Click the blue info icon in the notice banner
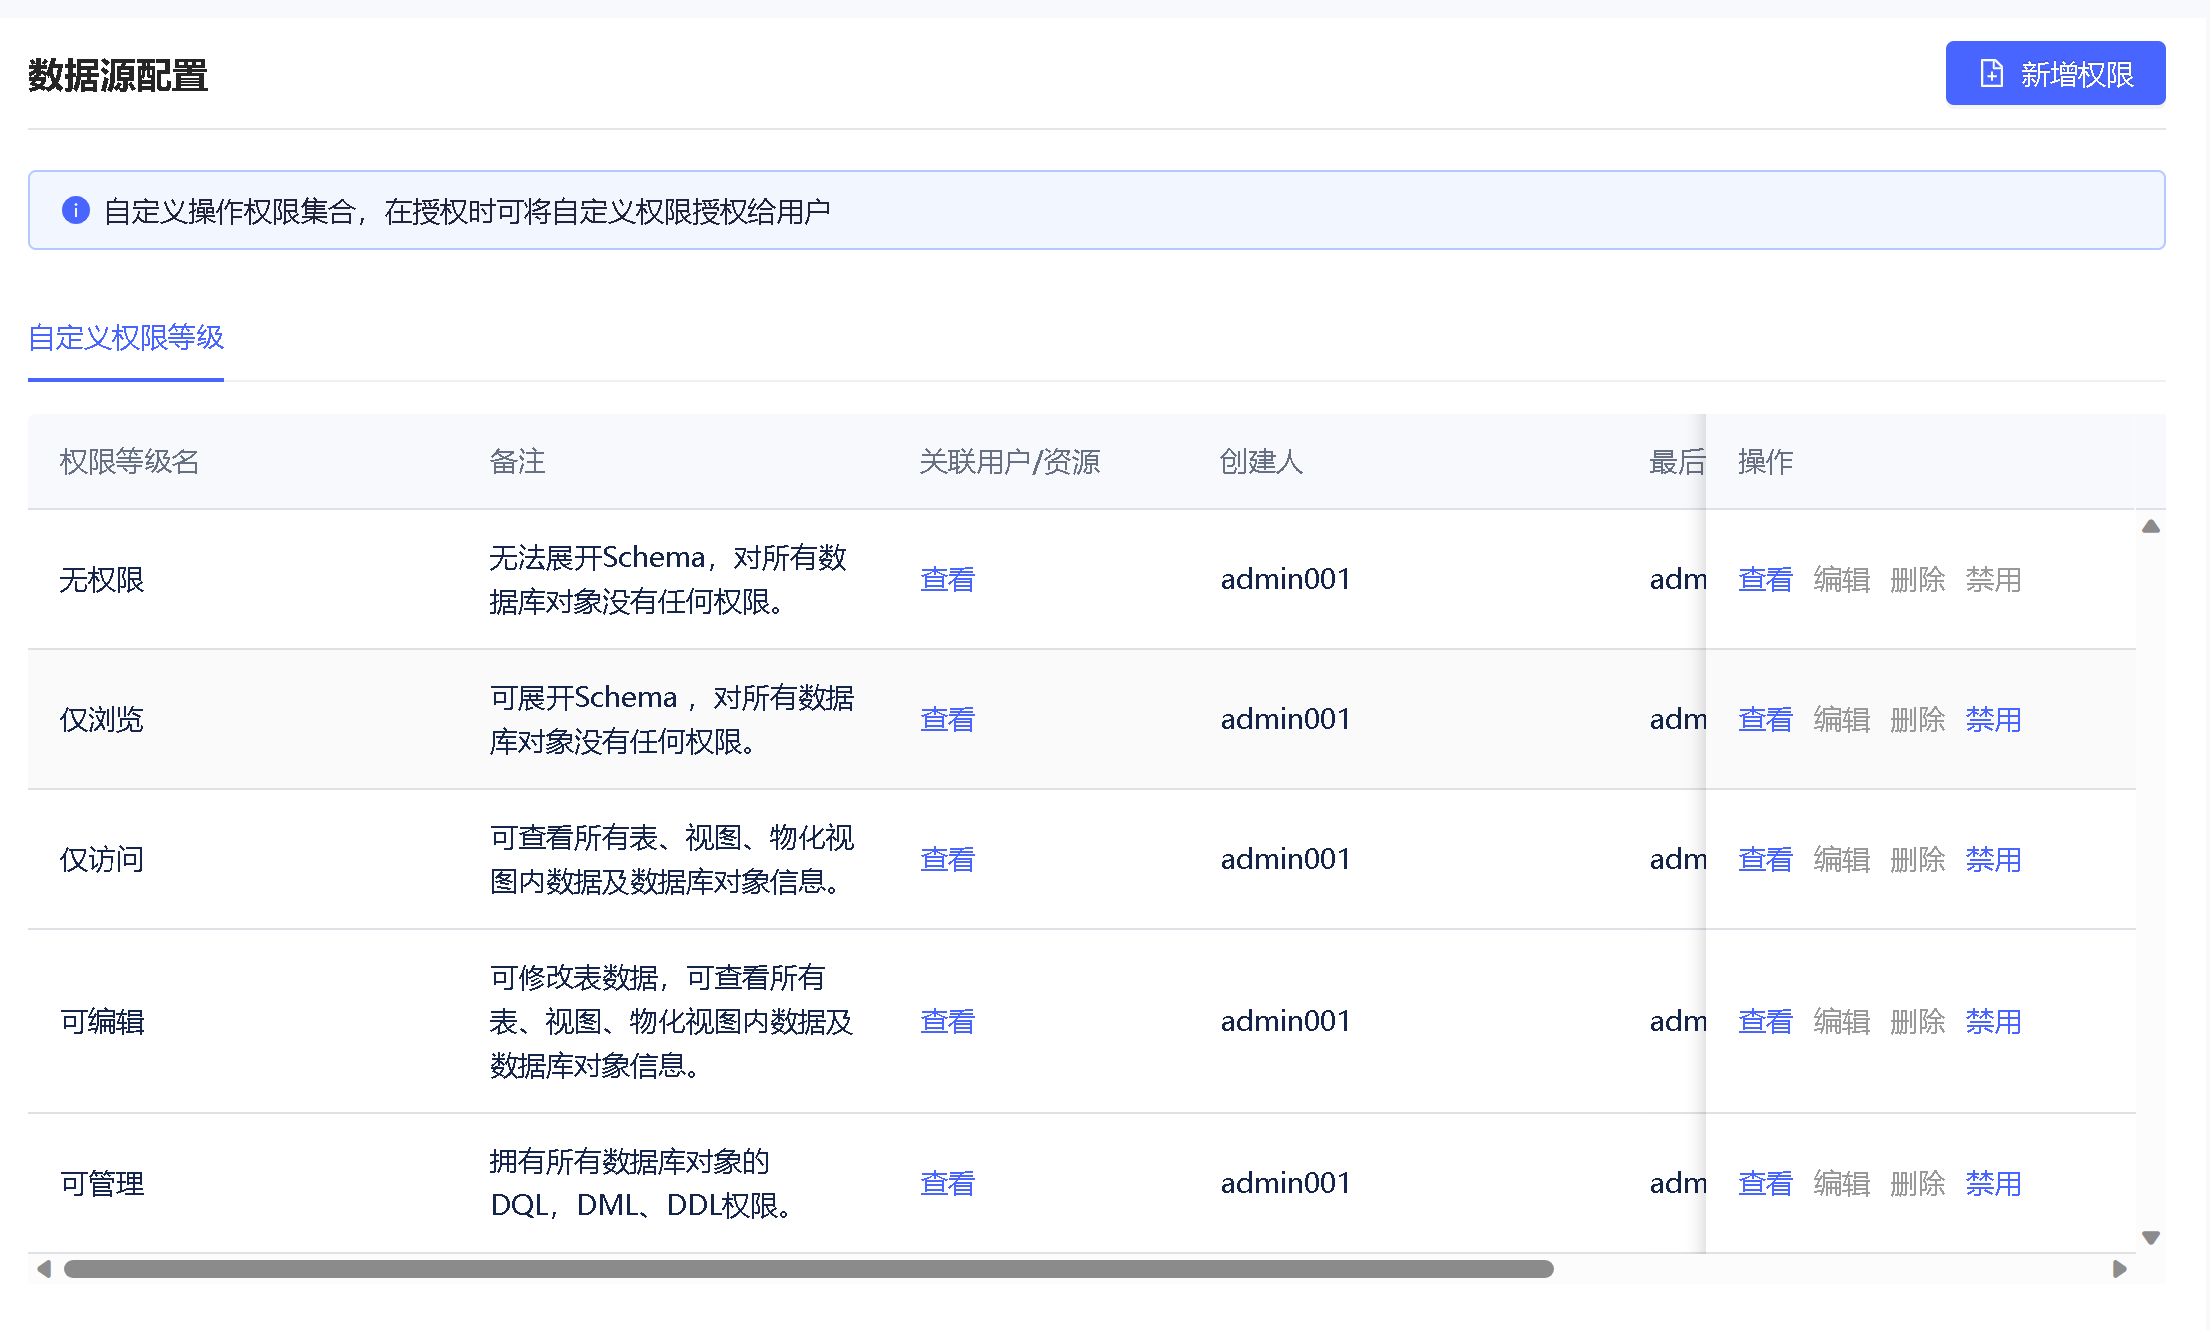2210x1331 pixels. [76, 210]
